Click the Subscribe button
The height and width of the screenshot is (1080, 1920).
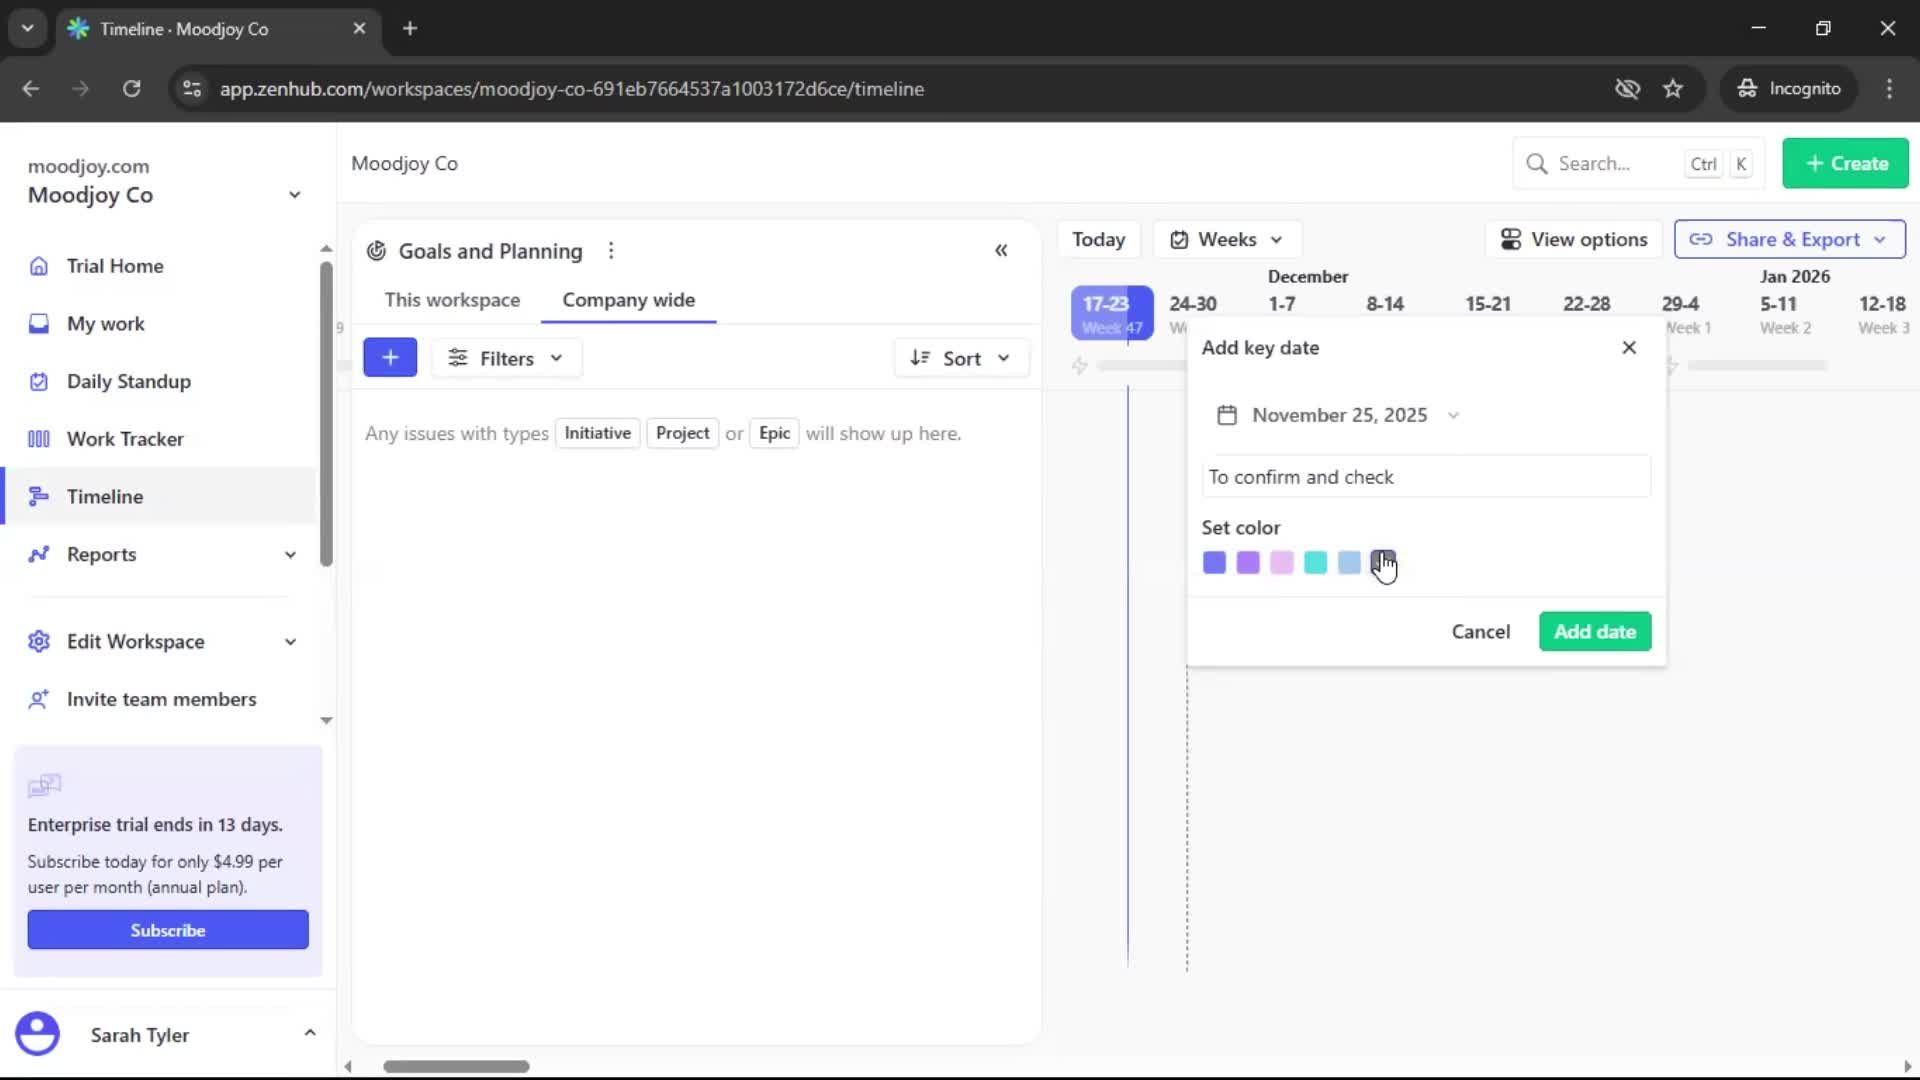pos(167,929)
